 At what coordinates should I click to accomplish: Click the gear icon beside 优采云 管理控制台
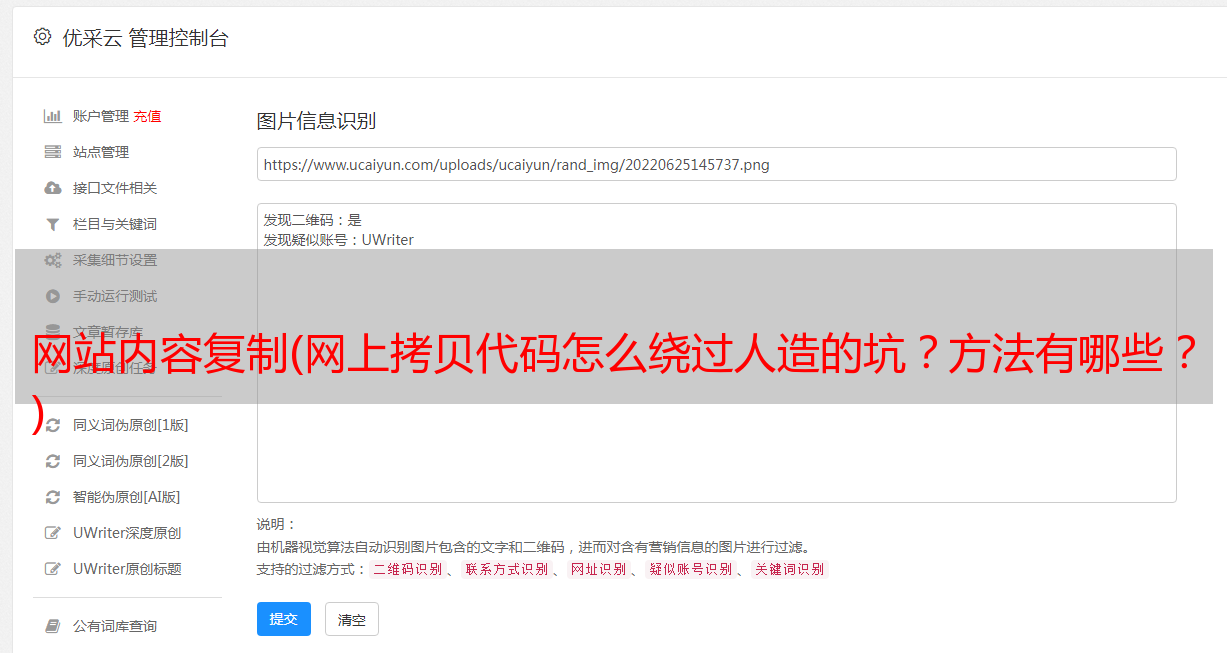click(42, 37)
